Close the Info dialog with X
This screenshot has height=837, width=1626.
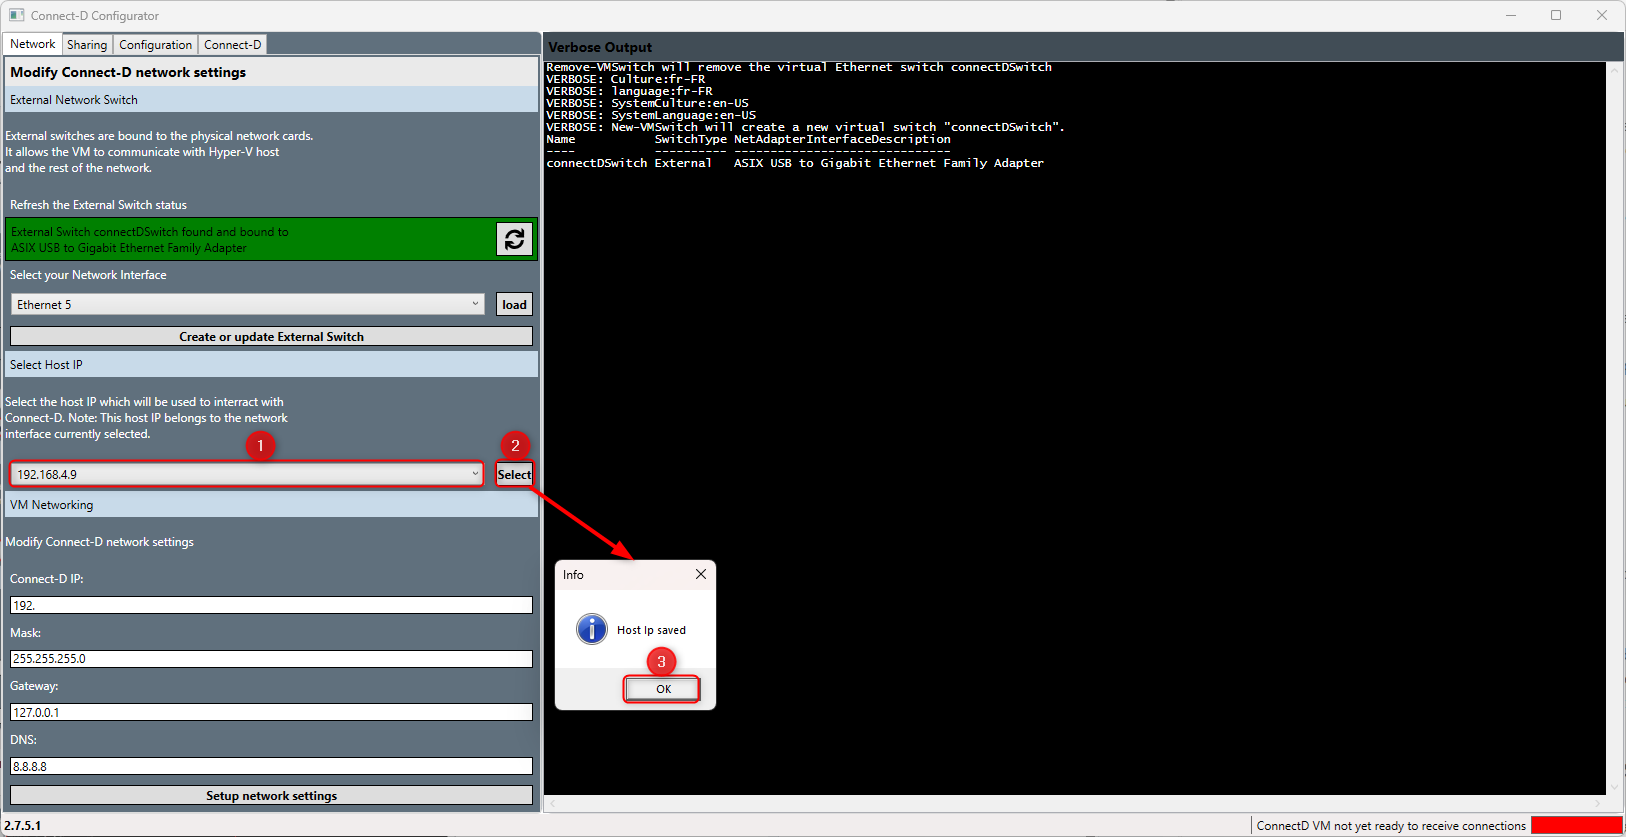pos(701,574)
